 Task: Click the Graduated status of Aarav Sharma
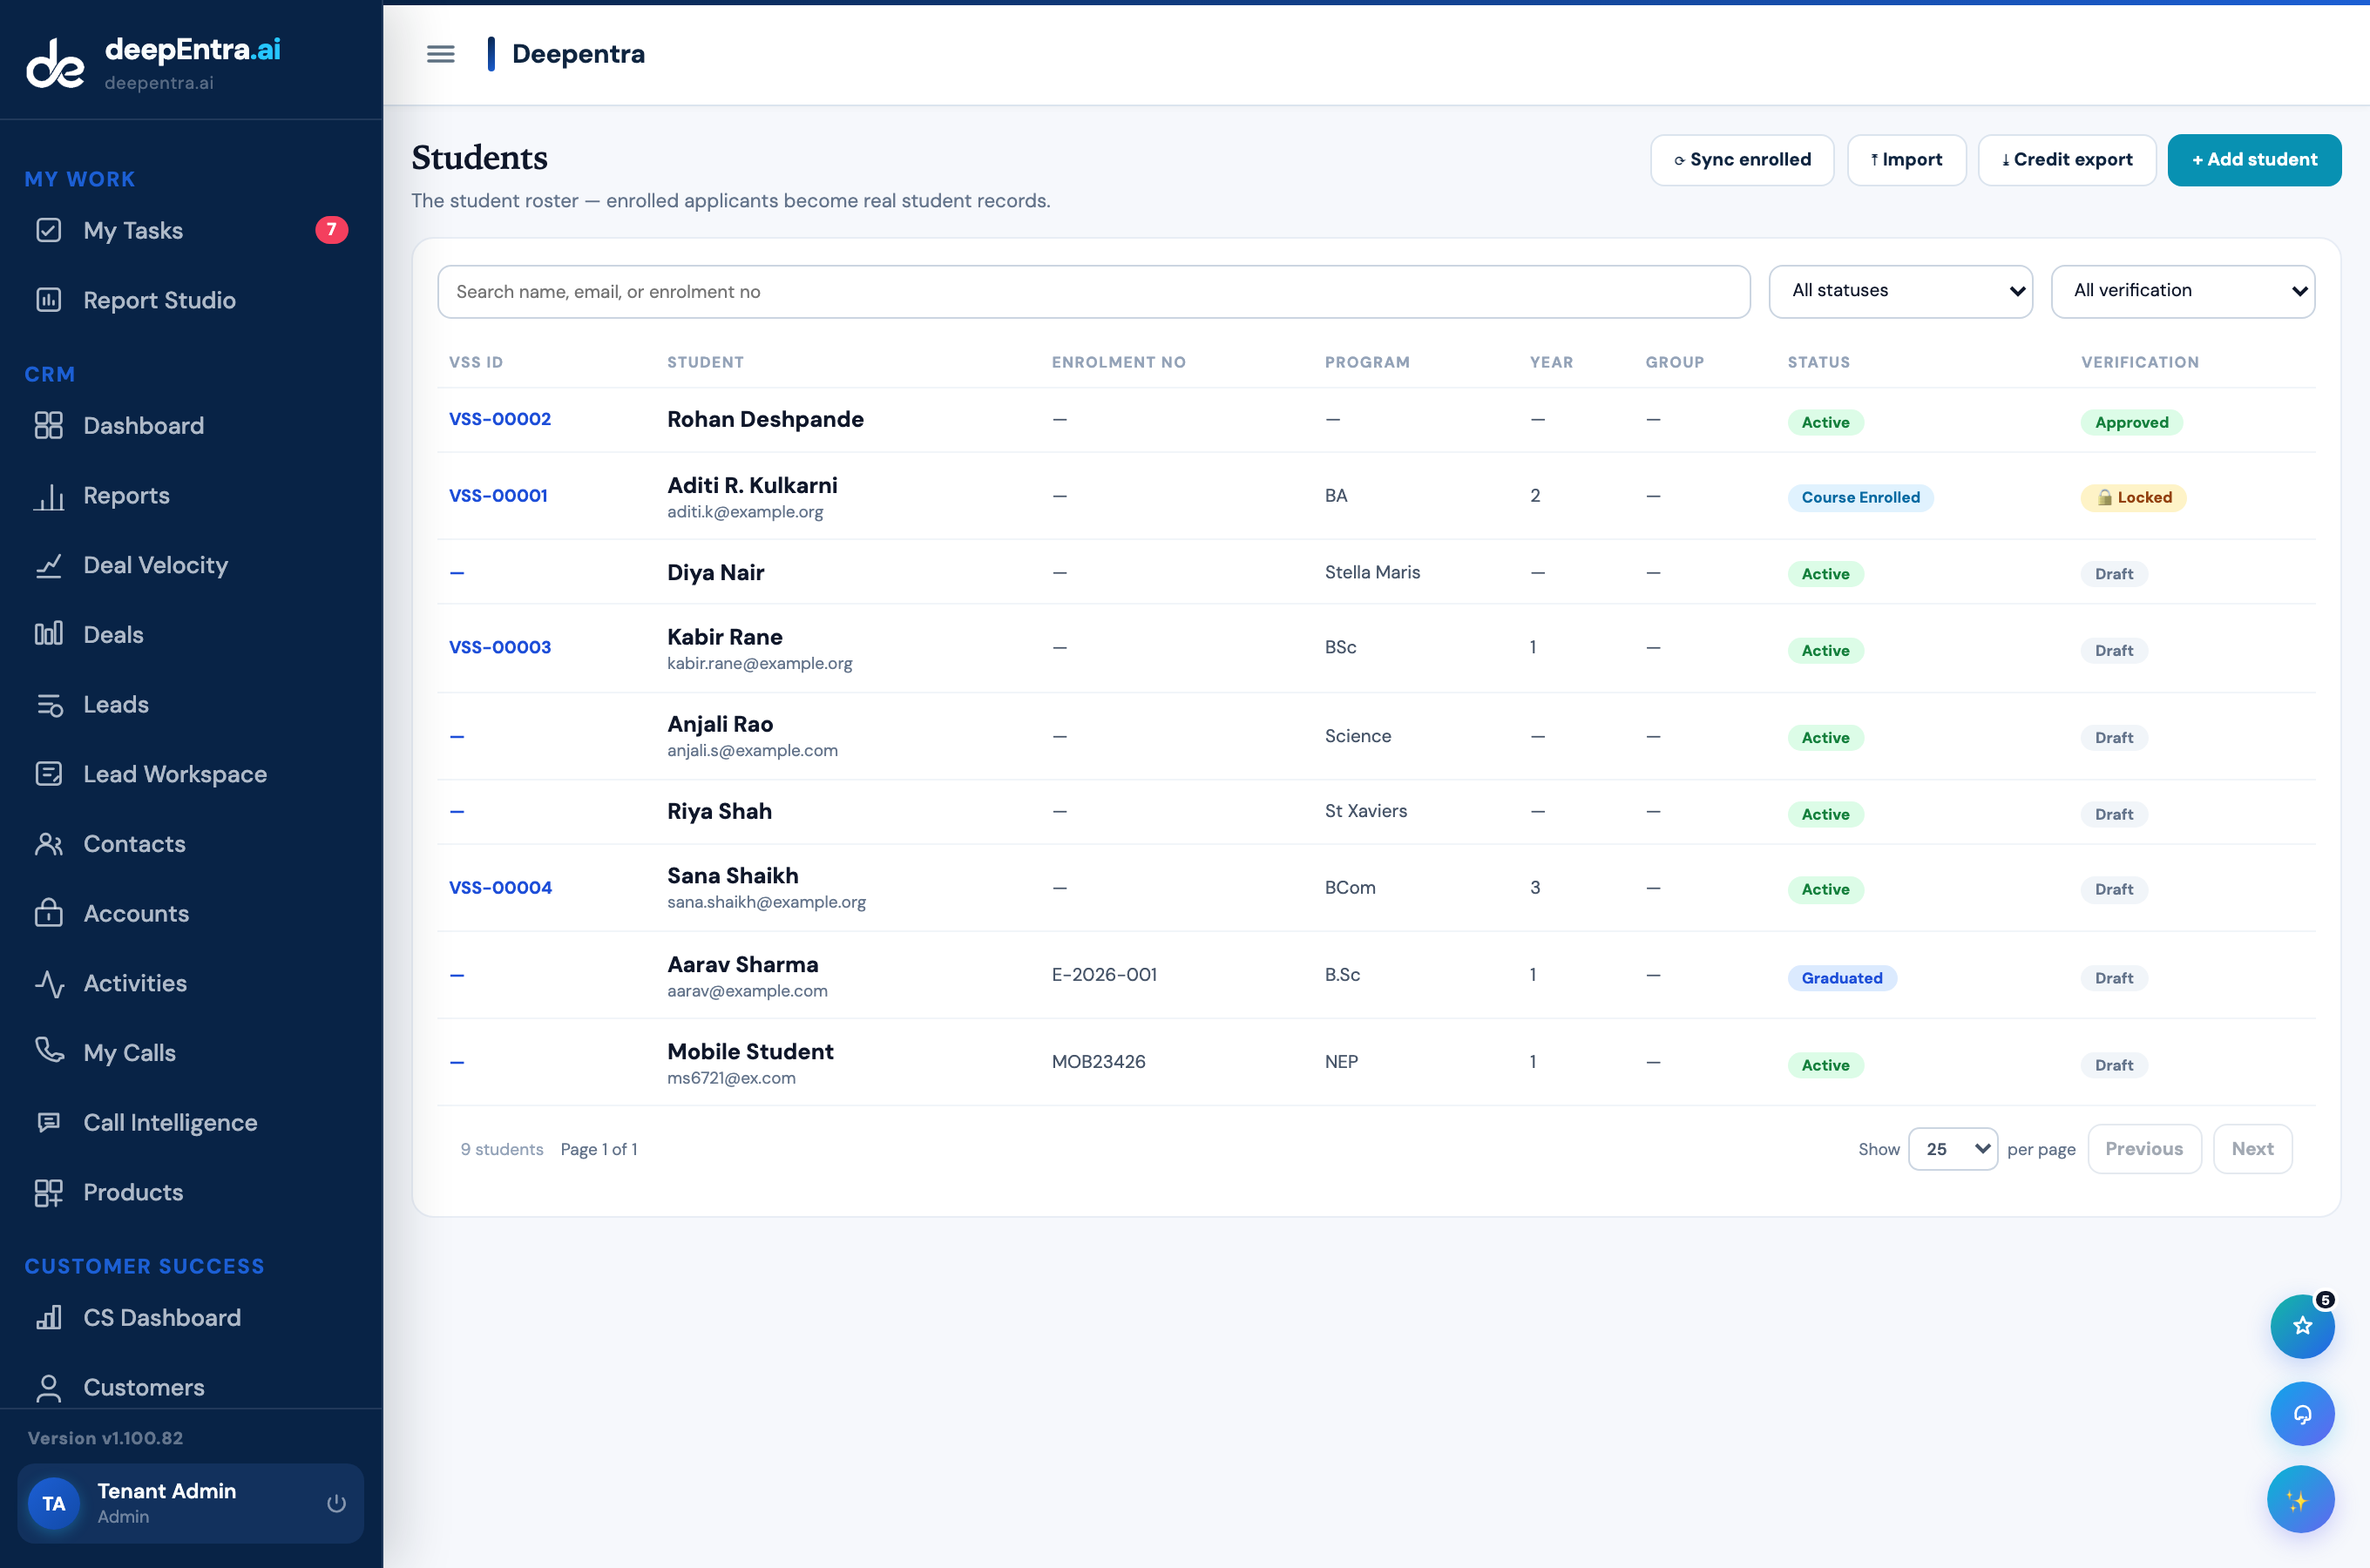(x=1842, y=978)
